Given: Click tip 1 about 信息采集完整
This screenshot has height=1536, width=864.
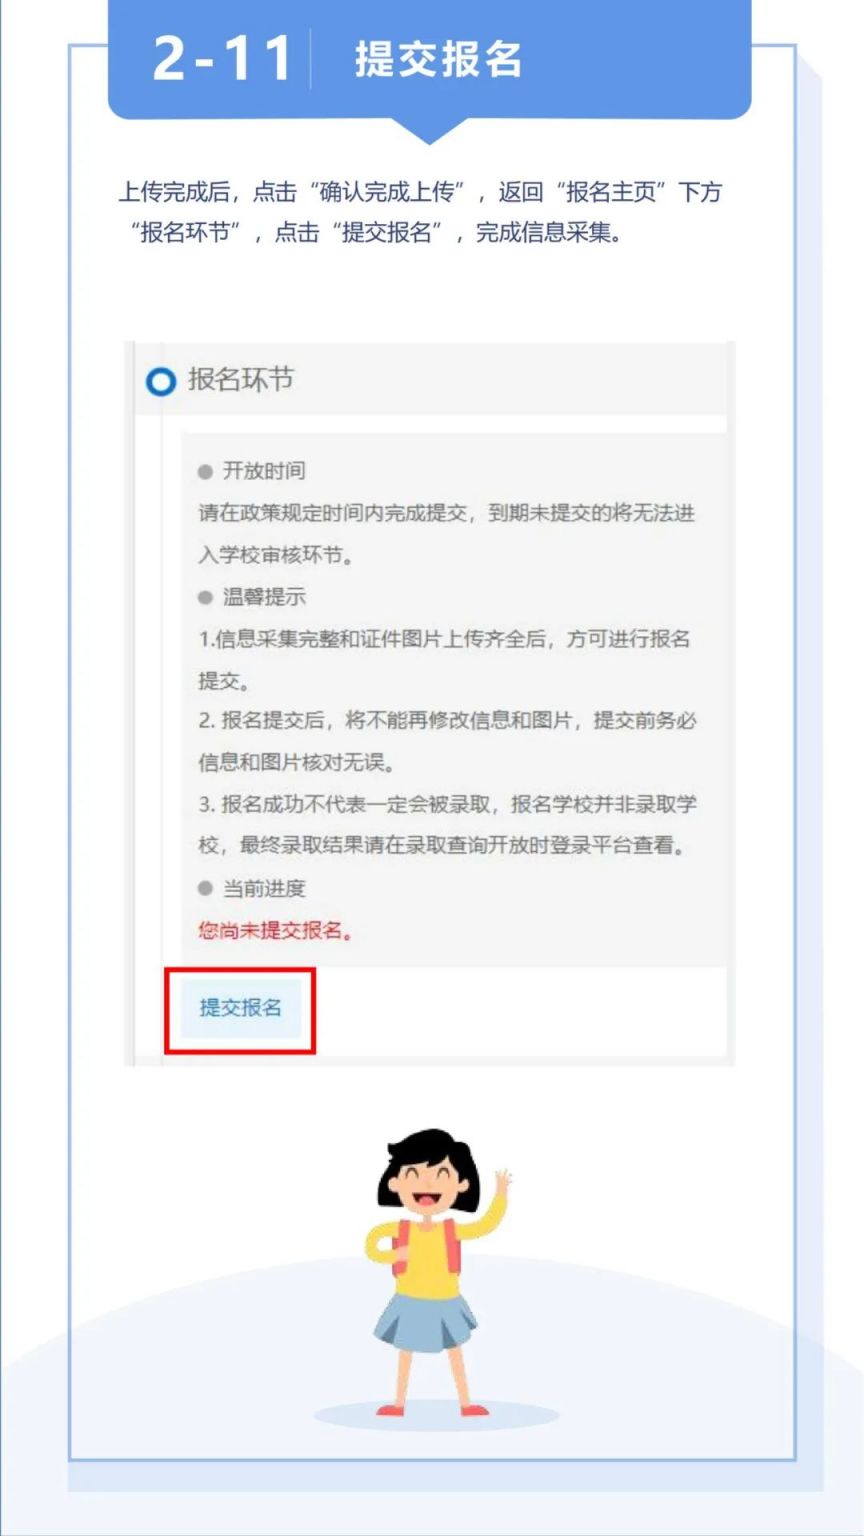Looking at the screenshot, I should pos(445,660).
